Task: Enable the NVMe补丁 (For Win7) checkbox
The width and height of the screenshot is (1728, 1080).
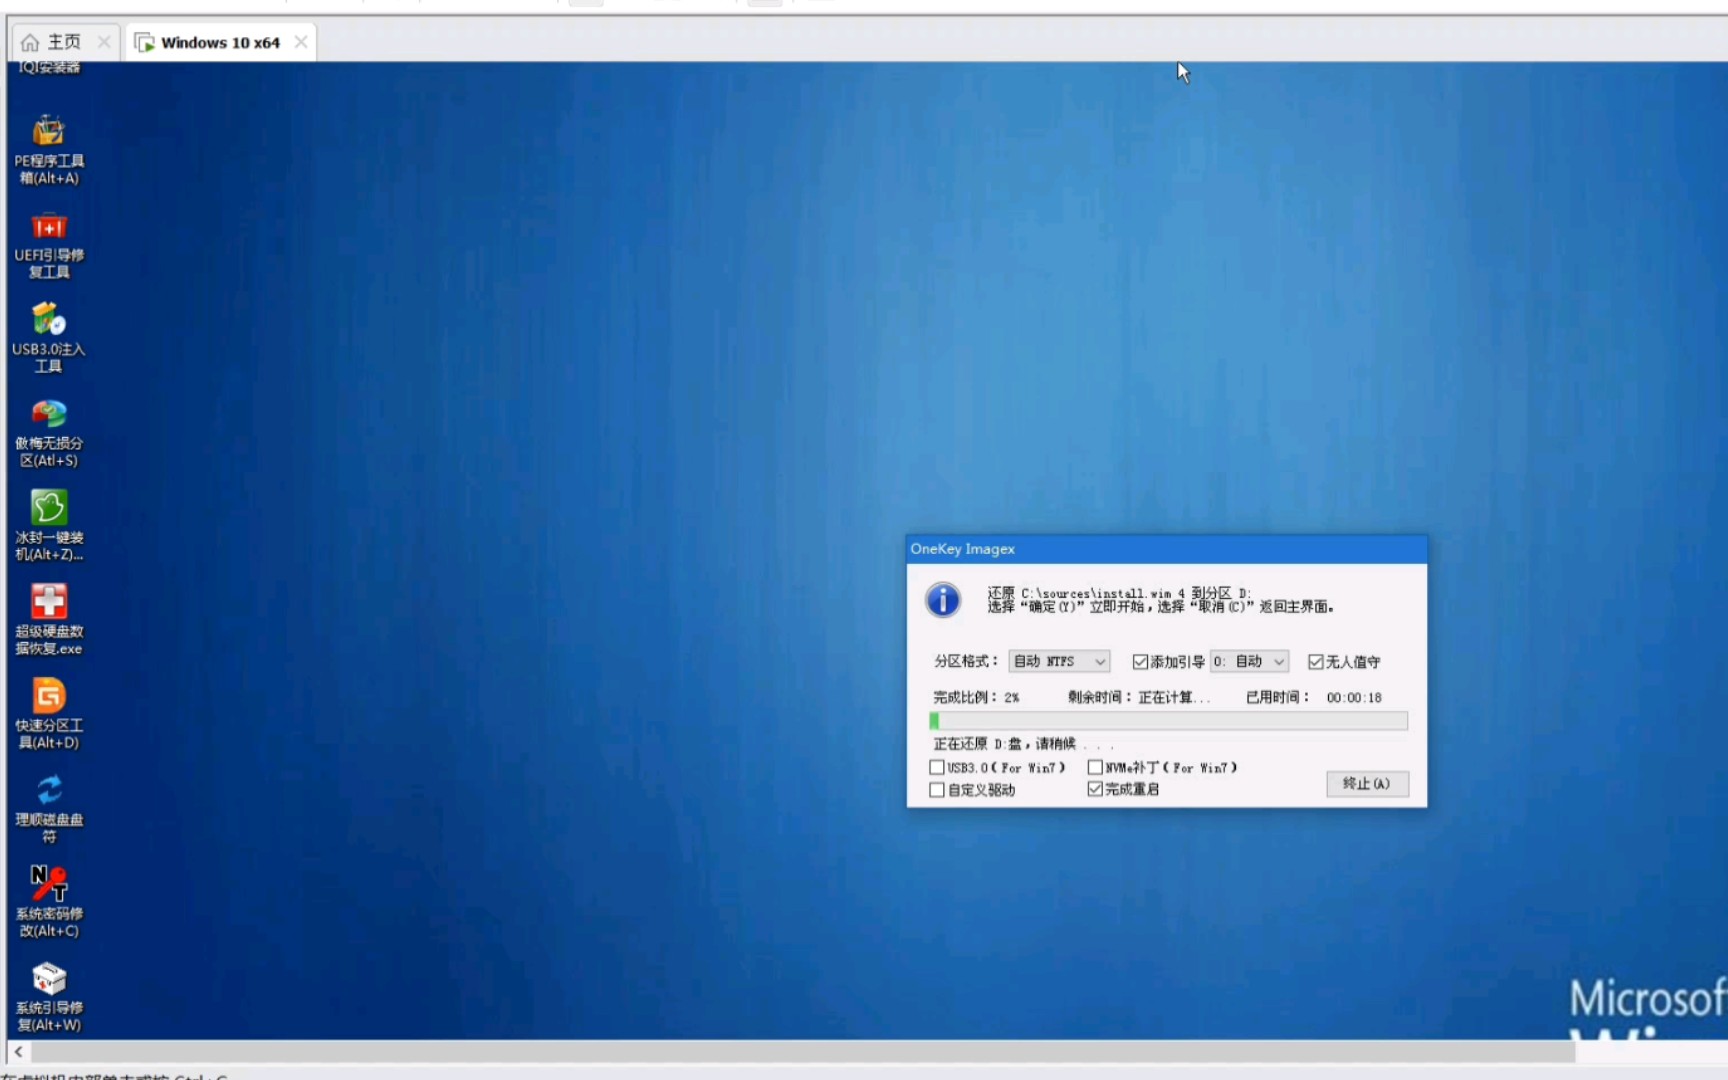Action: (1095, 768)
